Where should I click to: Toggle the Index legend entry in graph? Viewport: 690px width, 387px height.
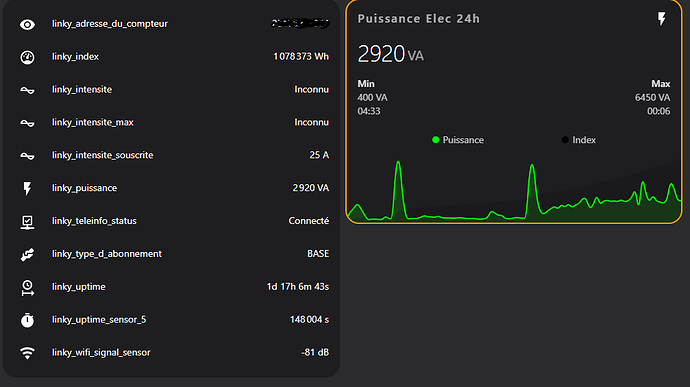[x=579, y=140]
